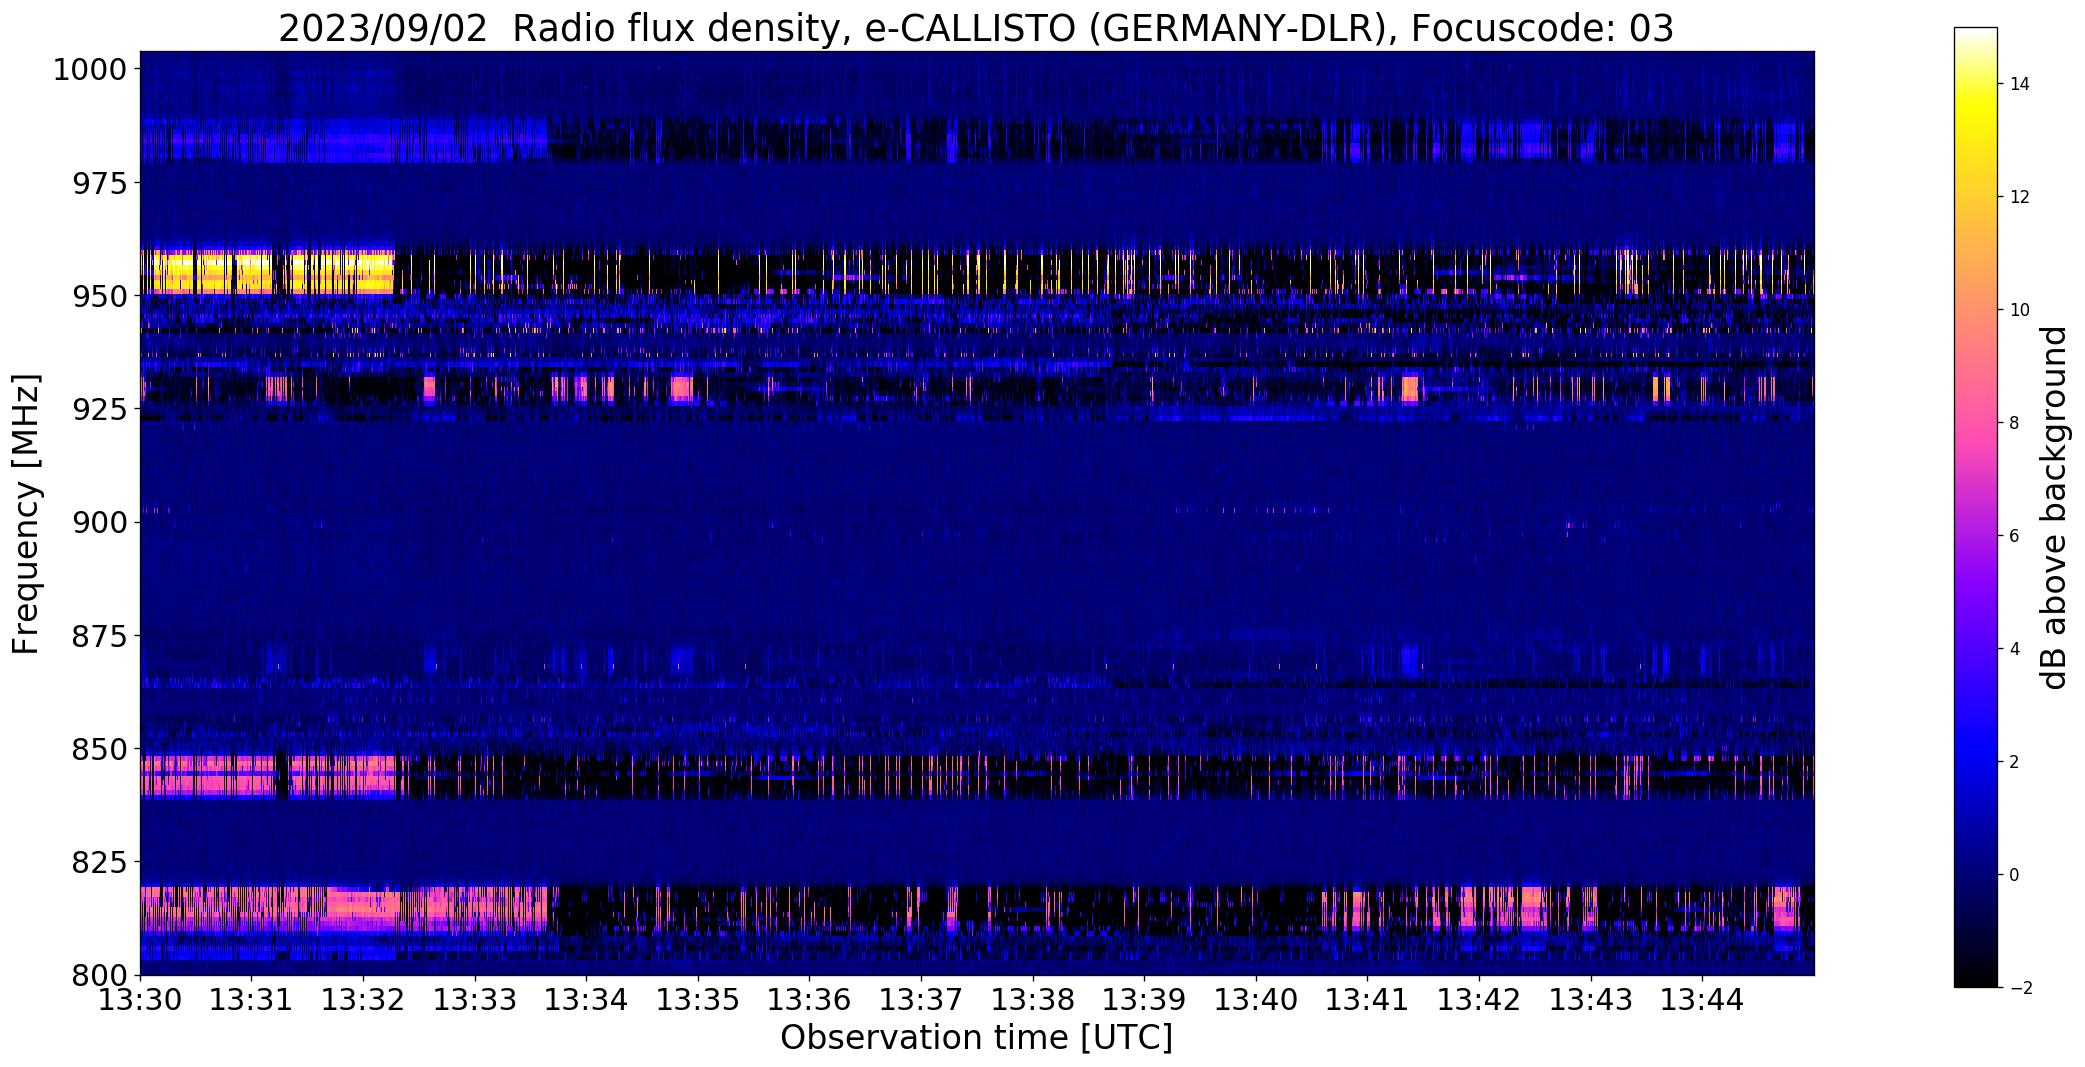Click the 13:38 time tick label
Screen dimensions: 2085x1067
(x=1033, y=1000)
